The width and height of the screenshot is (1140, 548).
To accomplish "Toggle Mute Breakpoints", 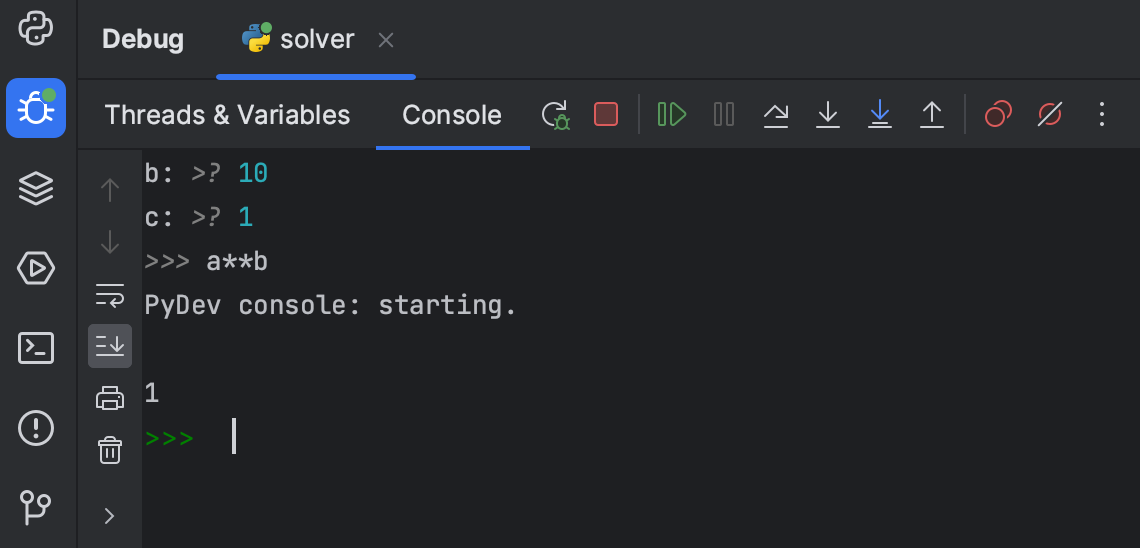I will pos(1050,115).
